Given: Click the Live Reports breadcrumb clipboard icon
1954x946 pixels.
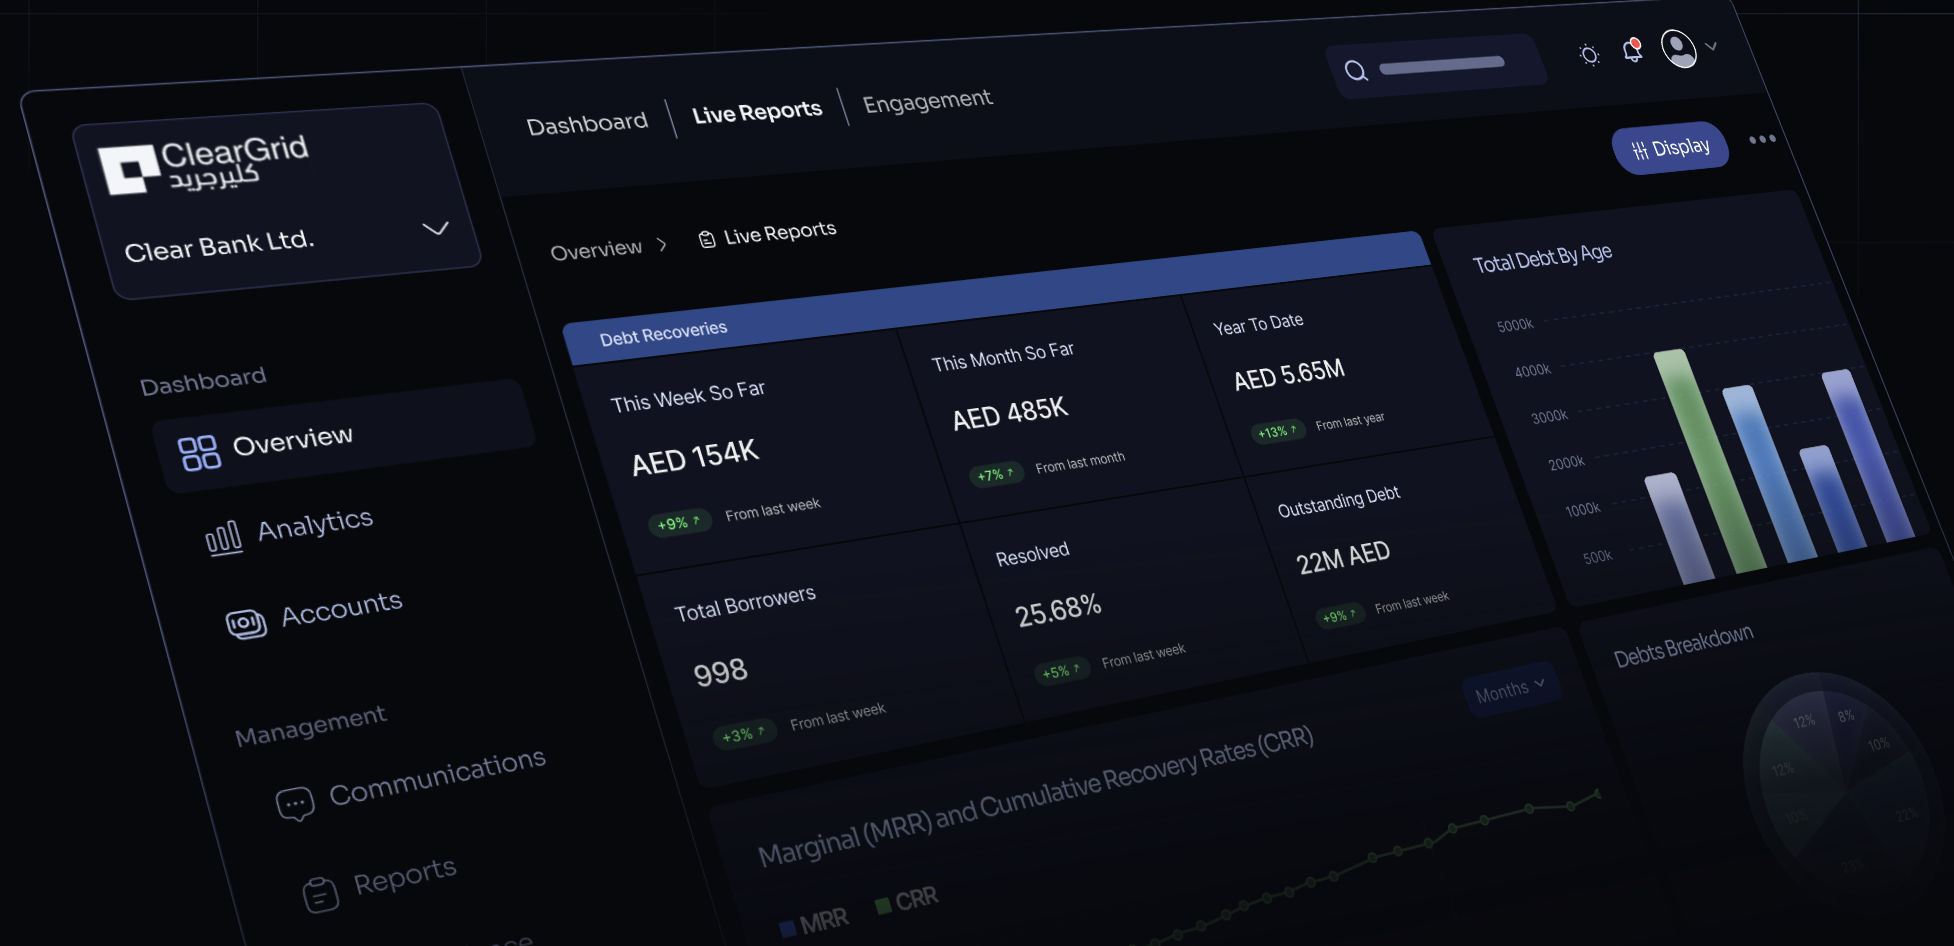Looking at the screenshot, I should (x=707, y=239).
